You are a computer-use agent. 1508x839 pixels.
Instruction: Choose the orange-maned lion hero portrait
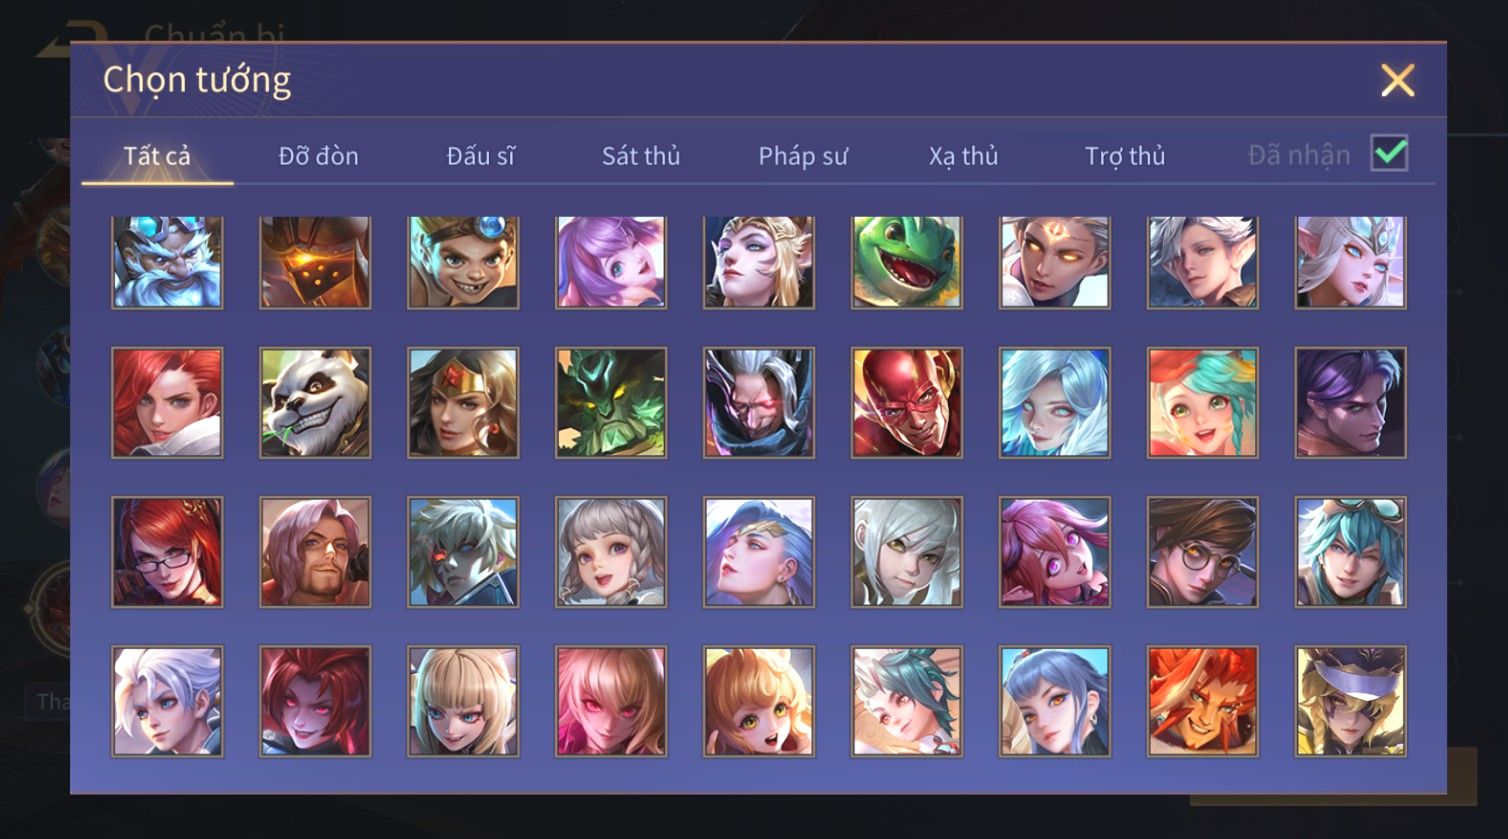click(1203, 701)
